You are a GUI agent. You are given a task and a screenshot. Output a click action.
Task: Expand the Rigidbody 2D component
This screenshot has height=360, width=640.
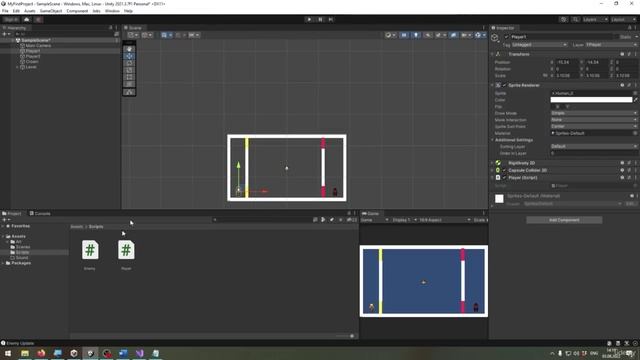pyautogui.click(x=492, y=163)
